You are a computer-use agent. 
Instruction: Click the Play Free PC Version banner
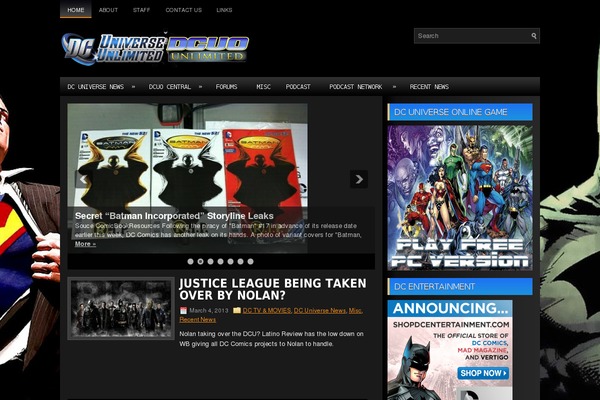pos(460,198)
